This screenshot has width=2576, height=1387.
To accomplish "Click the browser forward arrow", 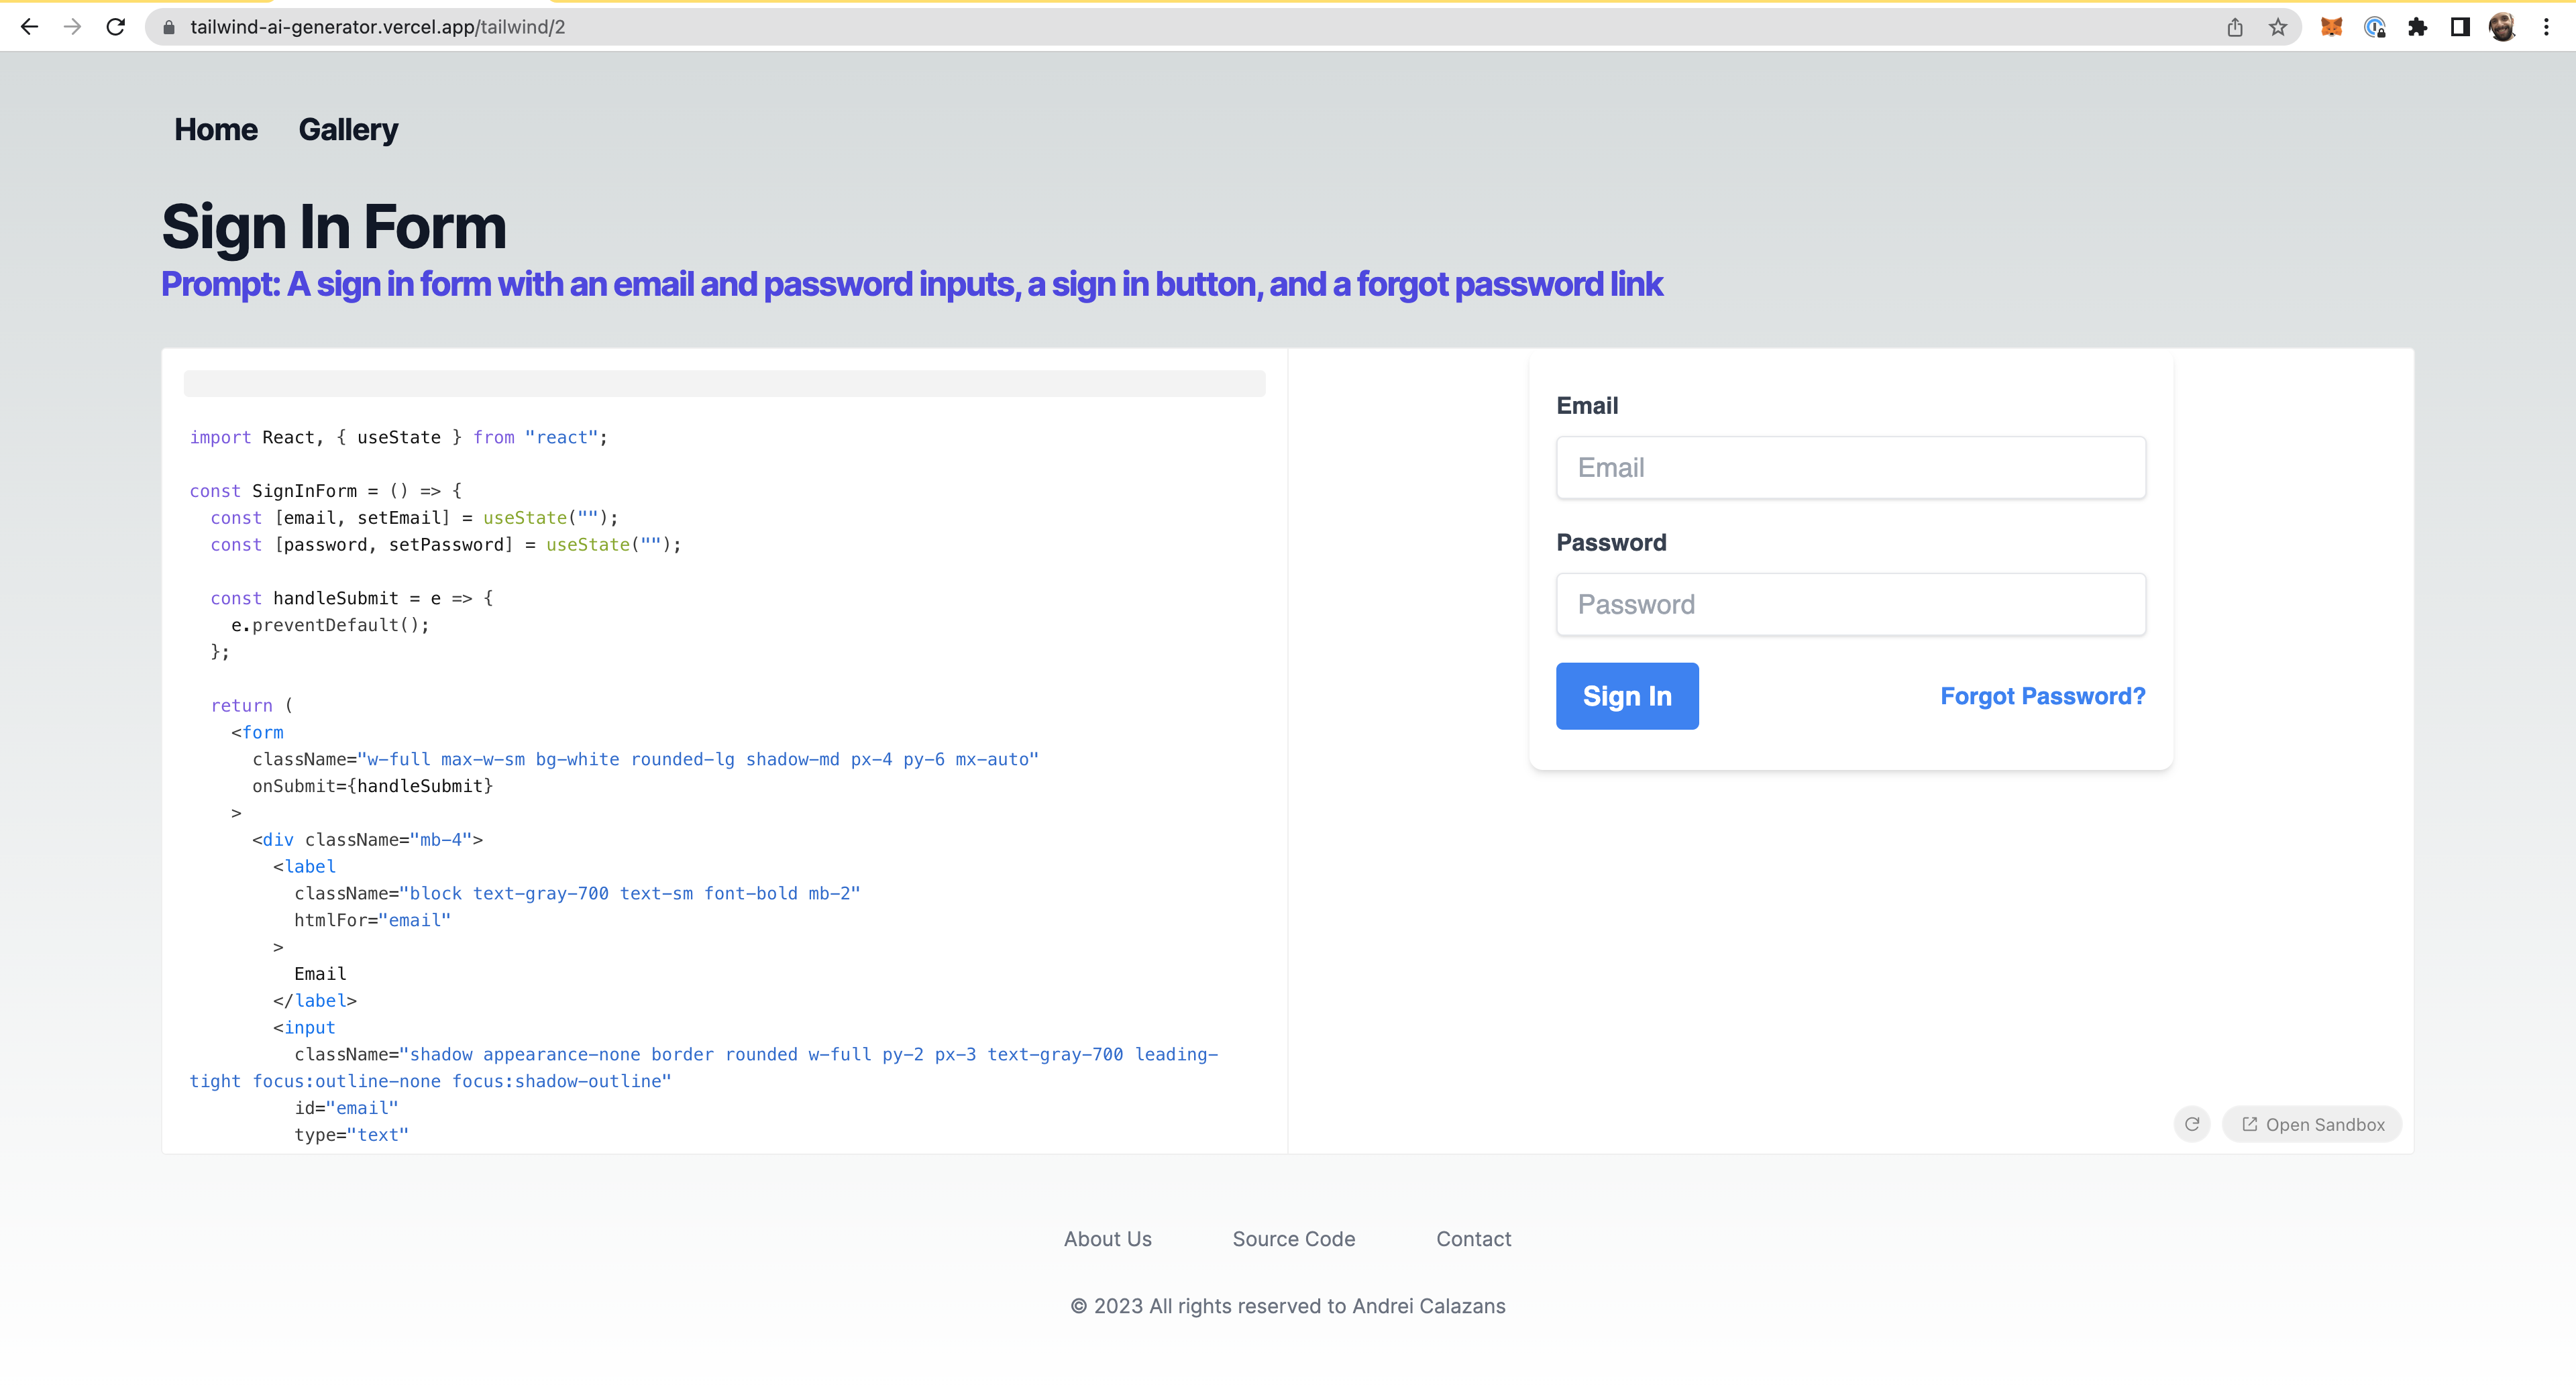I will (72, 27).
